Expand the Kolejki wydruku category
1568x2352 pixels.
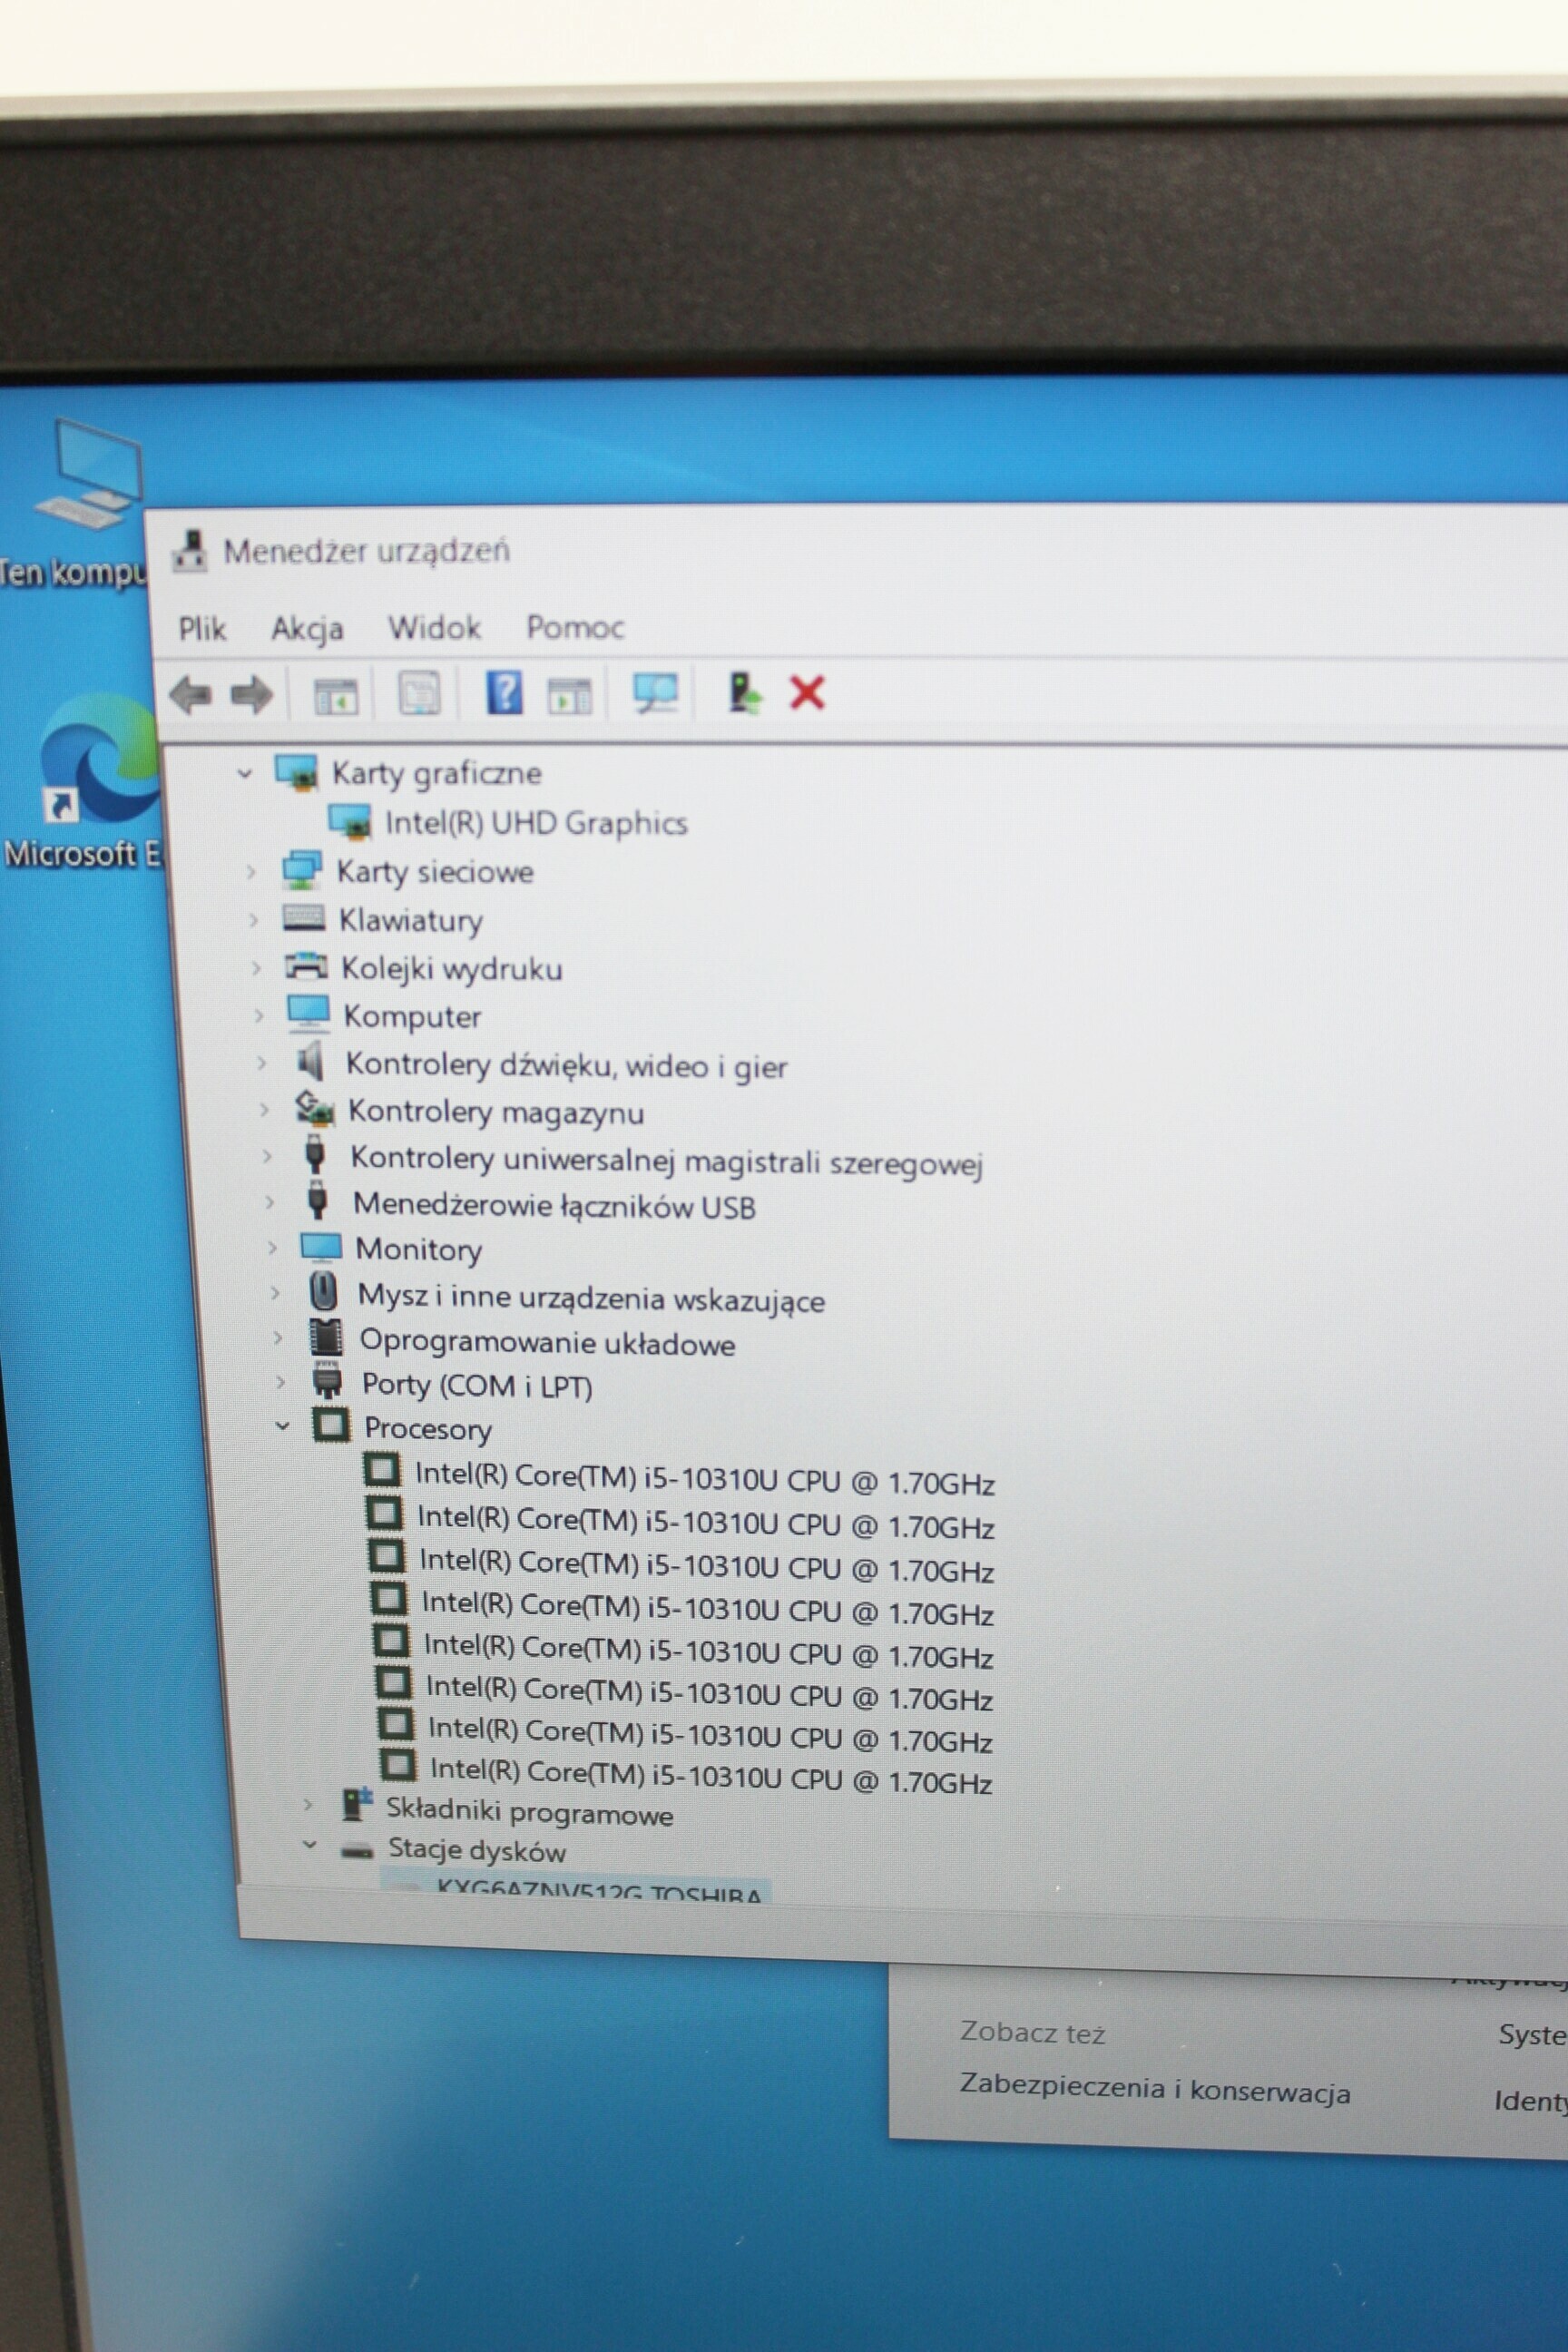256,968
